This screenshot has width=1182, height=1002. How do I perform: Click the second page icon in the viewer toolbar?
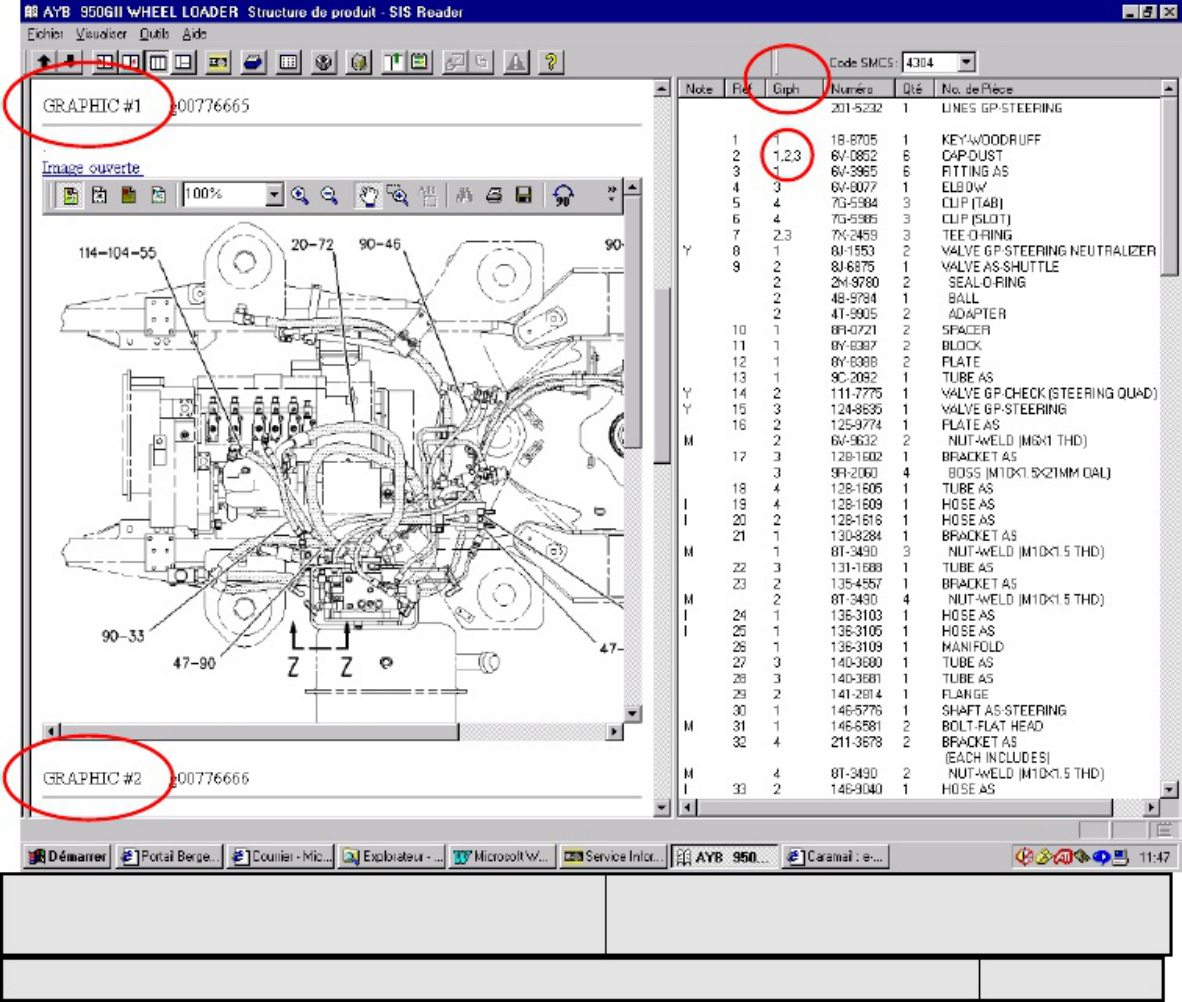(100, 195)
